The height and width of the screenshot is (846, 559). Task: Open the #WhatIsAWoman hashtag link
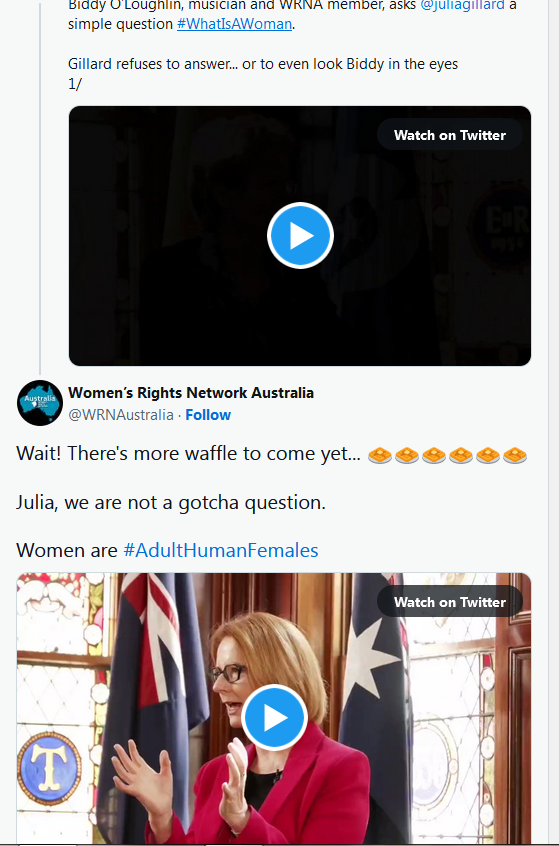point(234,24)
